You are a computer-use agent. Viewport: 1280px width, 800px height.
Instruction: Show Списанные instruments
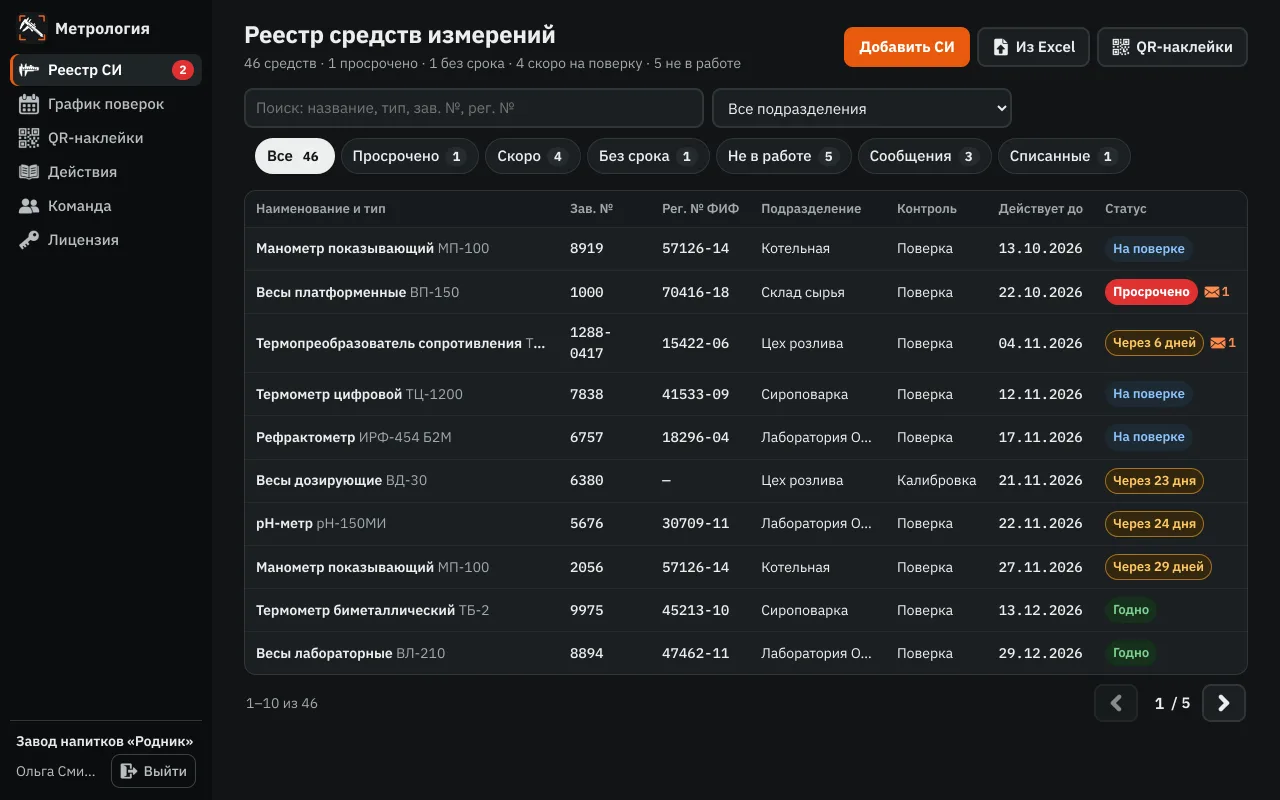(x=1064, y=156)
